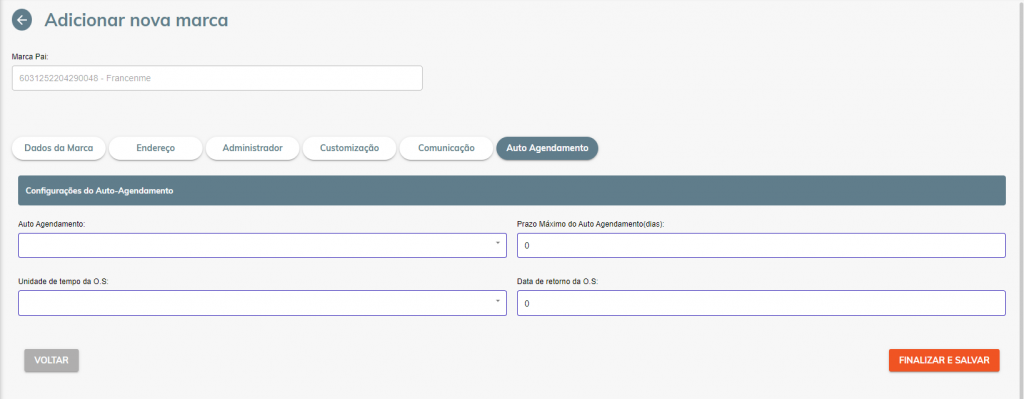Viewport: 1024px width, 399px height.
Task: Open the Unidade de tempo da O.S dropdown
Action: click(x=262, y=303)
